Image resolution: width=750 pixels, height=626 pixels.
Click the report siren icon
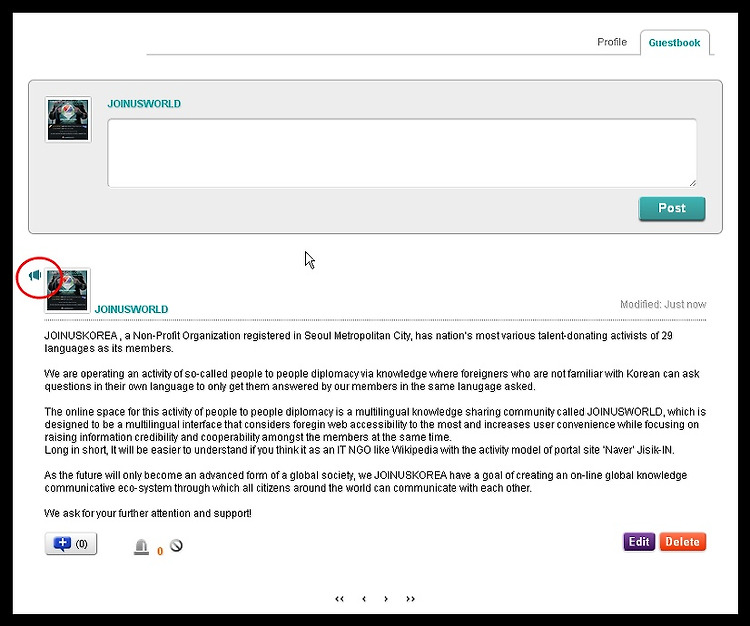141,547
